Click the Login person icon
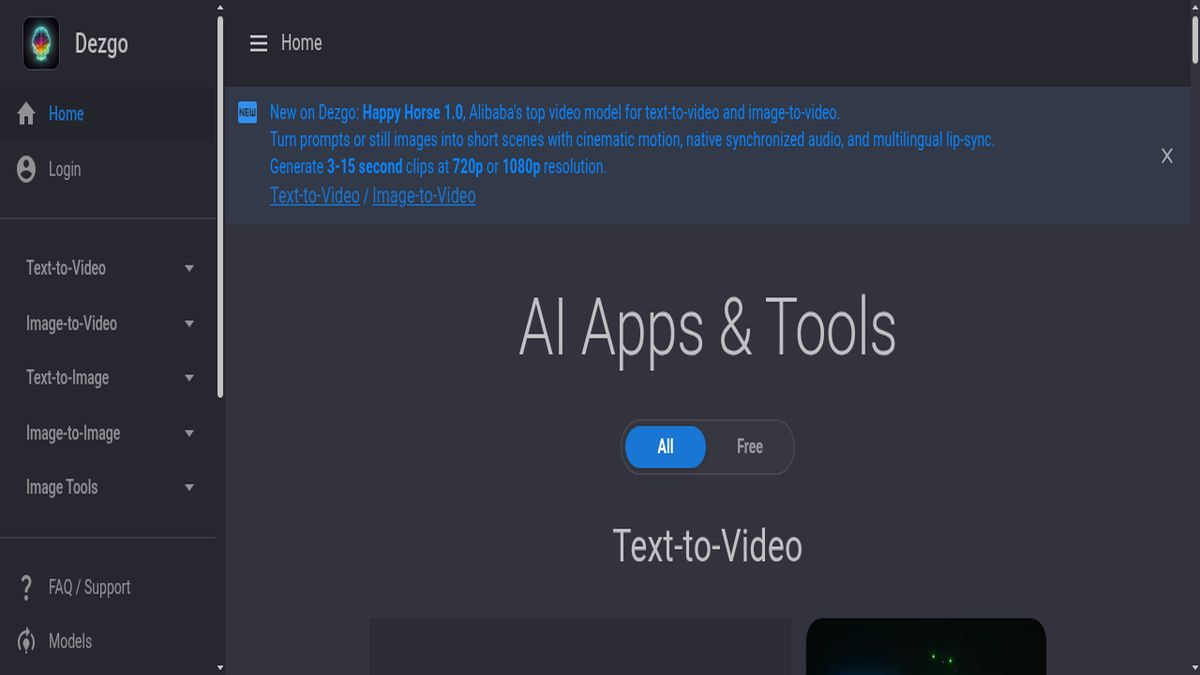Viewport: 1200px width, 675px height. coord(26,169)
